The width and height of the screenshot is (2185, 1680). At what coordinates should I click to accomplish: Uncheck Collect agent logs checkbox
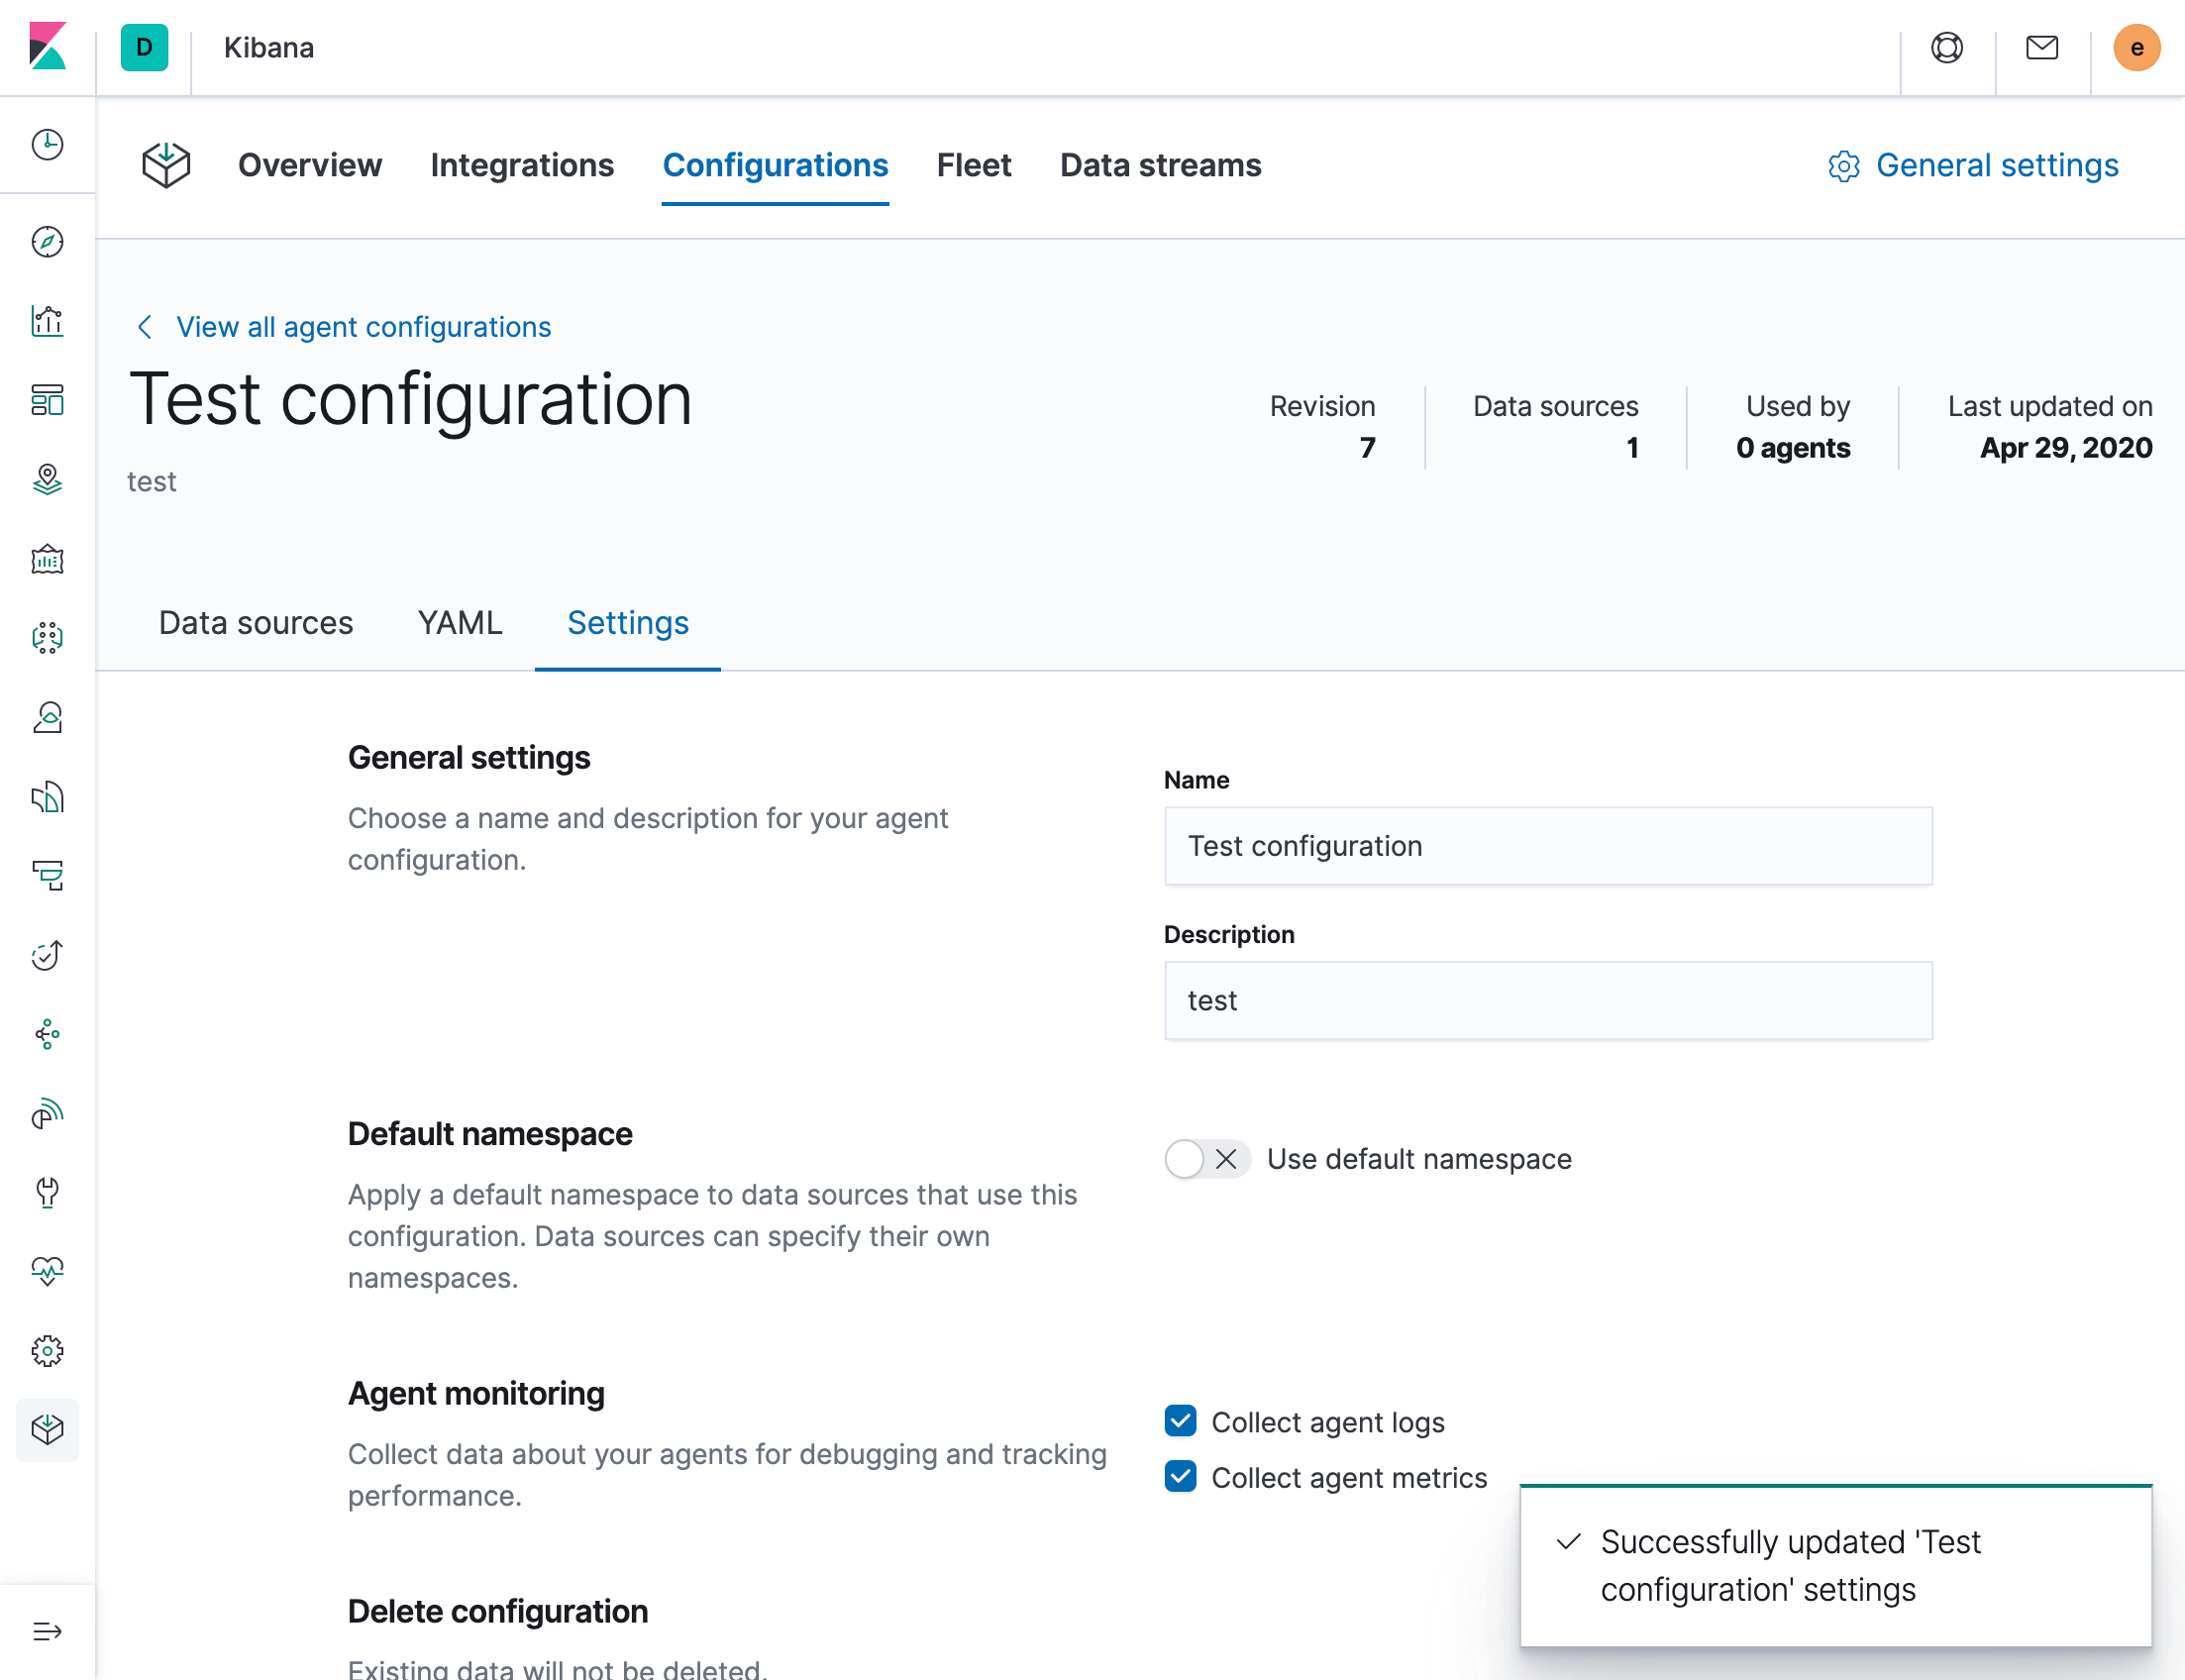coord(1180,1421)
